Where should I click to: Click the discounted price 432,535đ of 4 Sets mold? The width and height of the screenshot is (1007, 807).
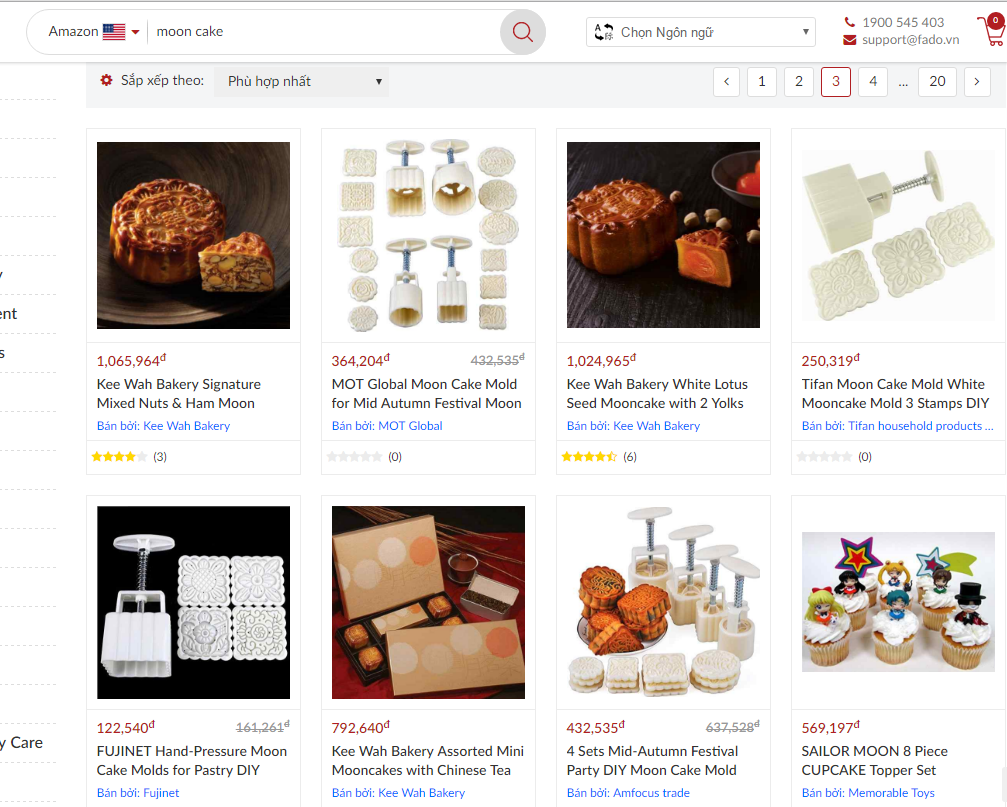point(595,727)
